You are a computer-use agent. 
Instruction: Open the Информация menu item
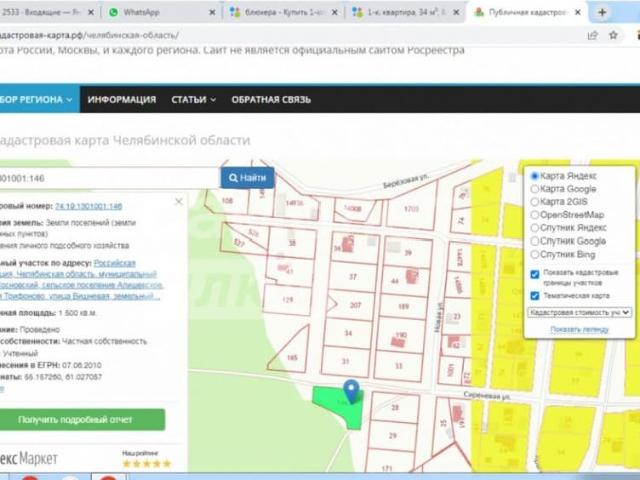pyautogui.click(x=121, y=100)
